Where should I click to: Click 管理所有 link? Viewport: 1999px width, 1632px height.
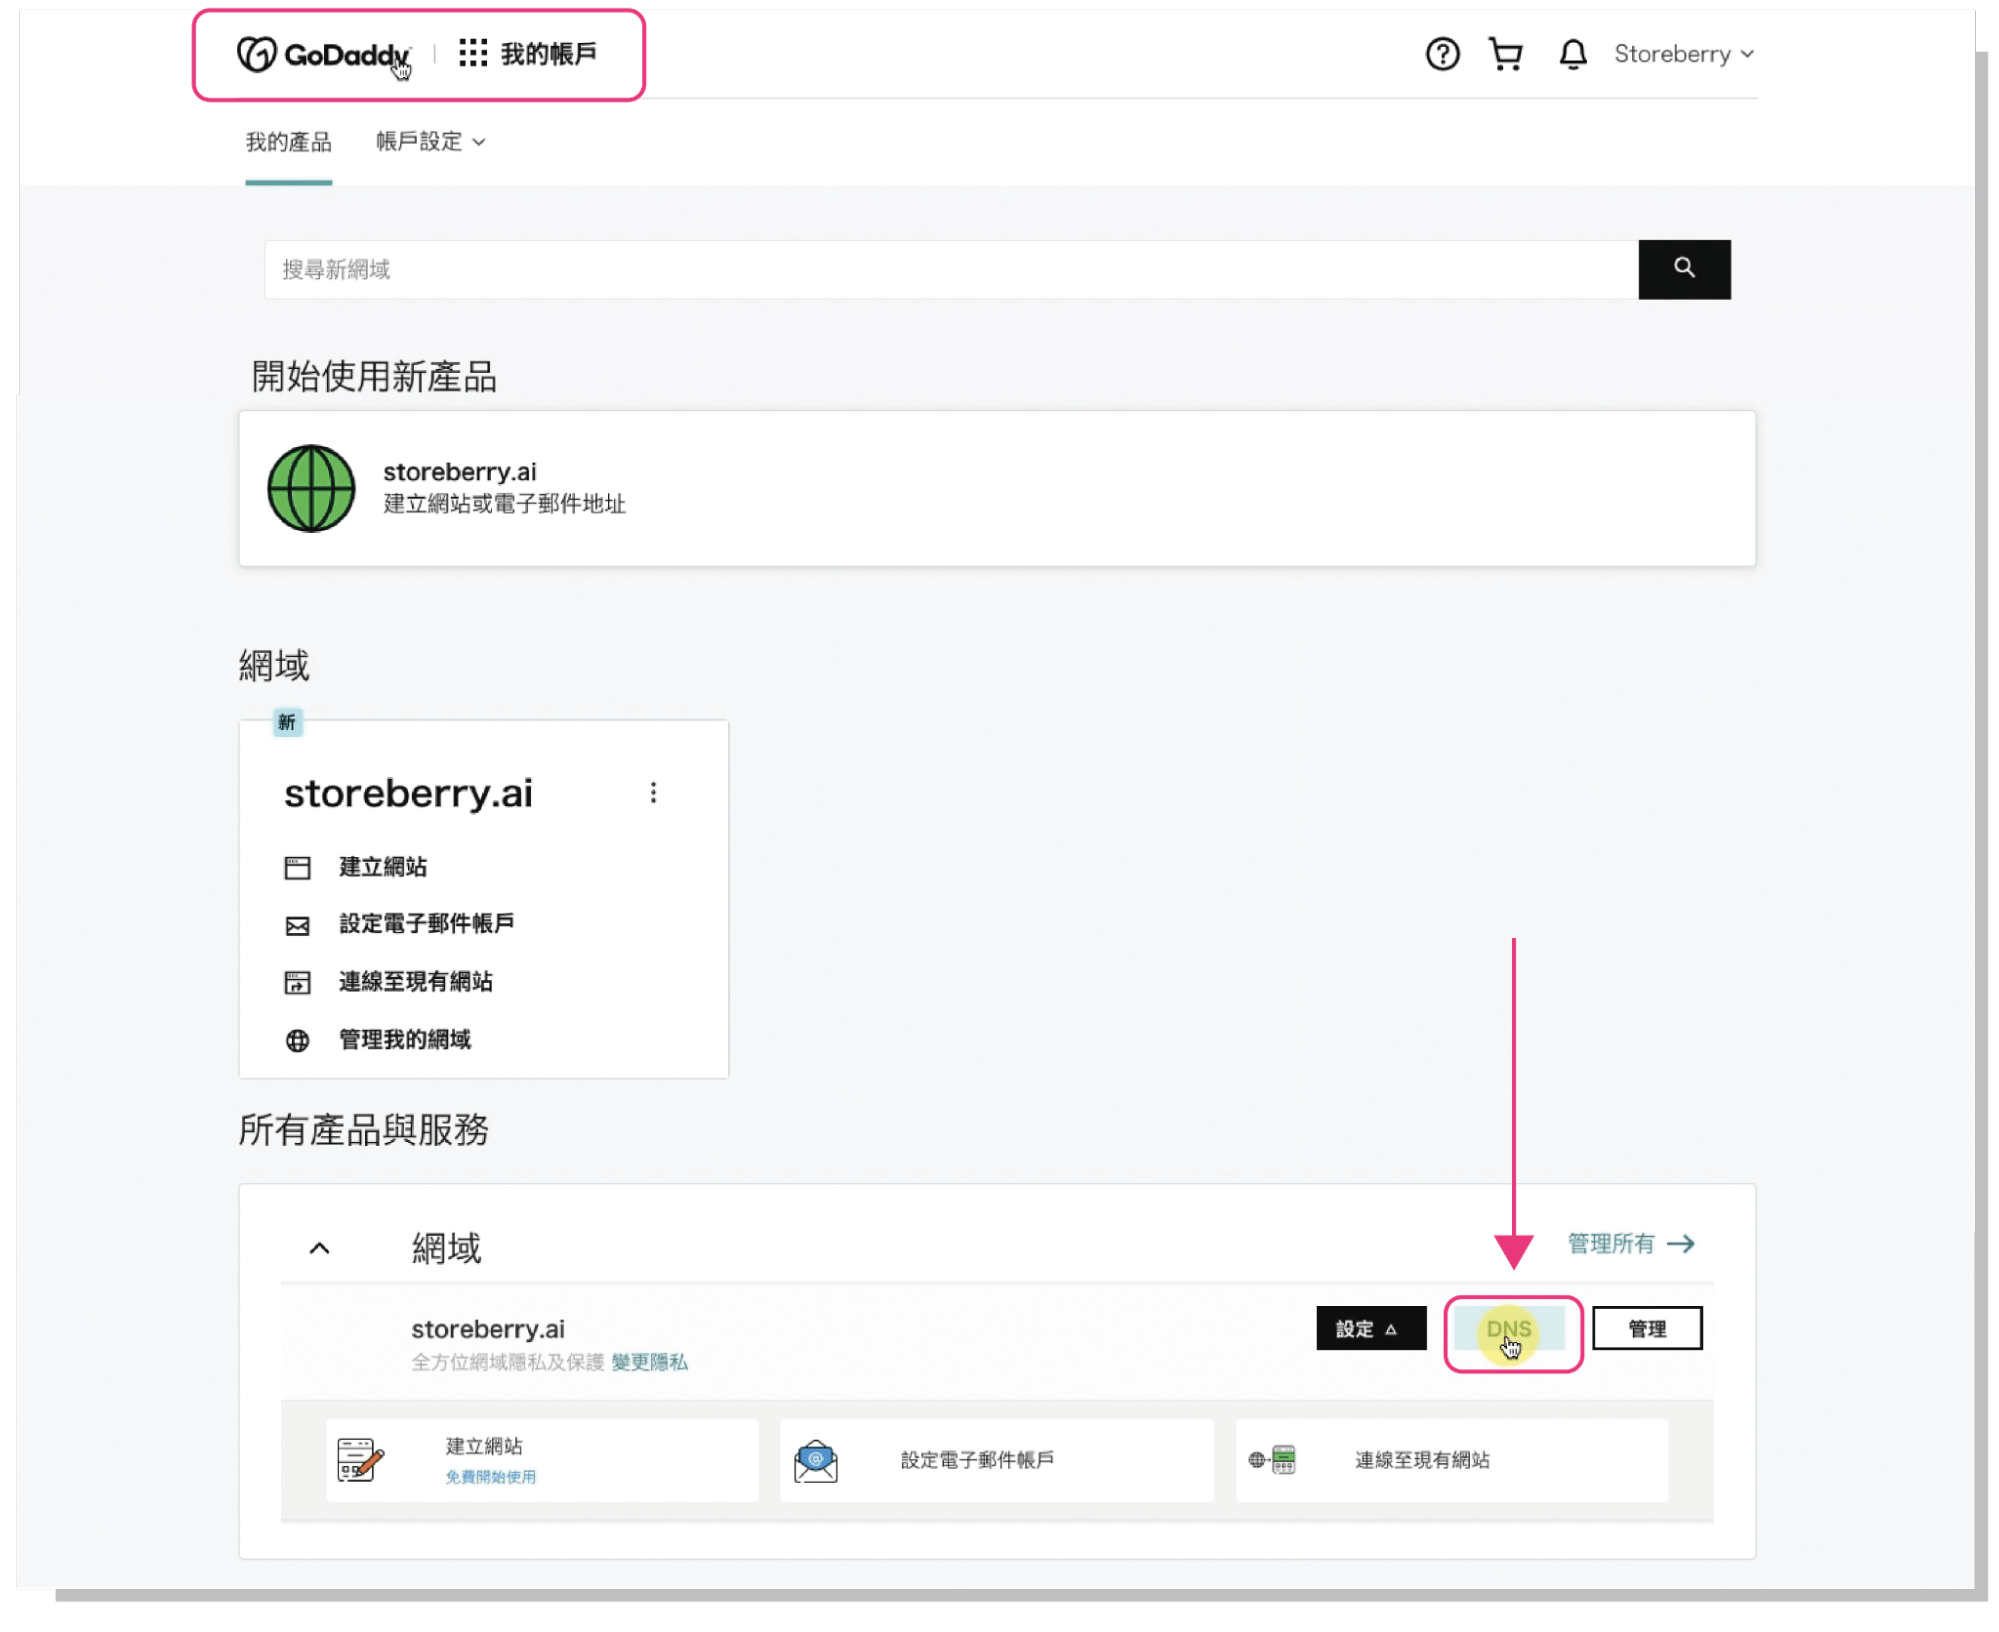coord(1610,1244)
